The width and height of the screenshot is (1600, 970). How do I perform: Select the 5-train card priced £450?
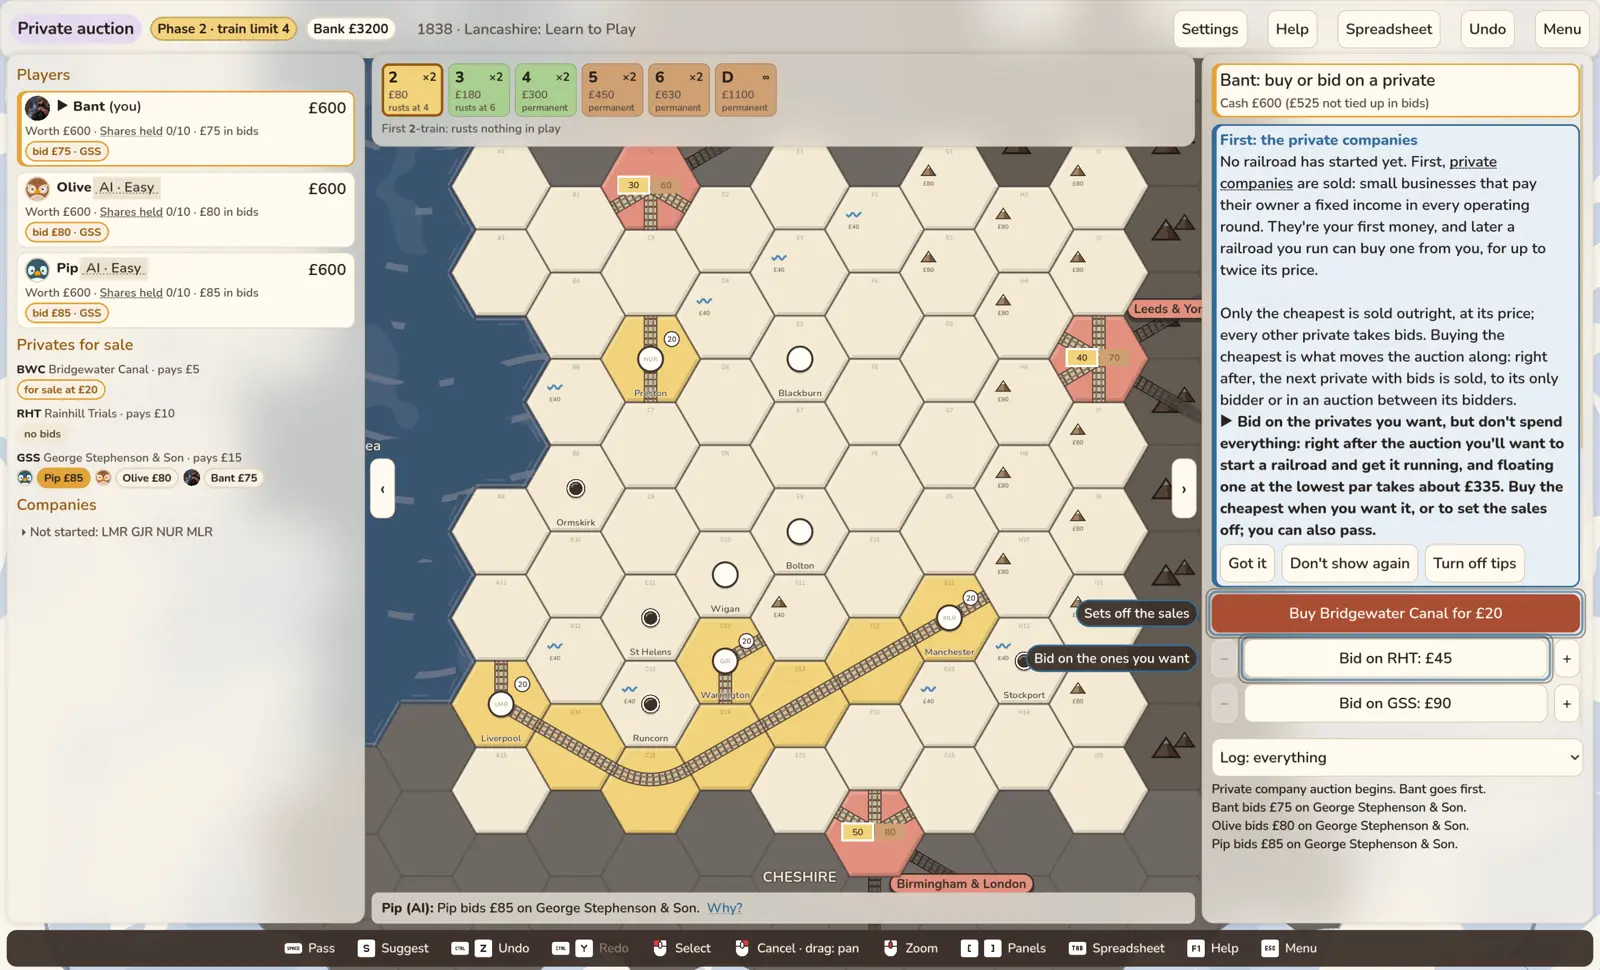pos(612,90)
